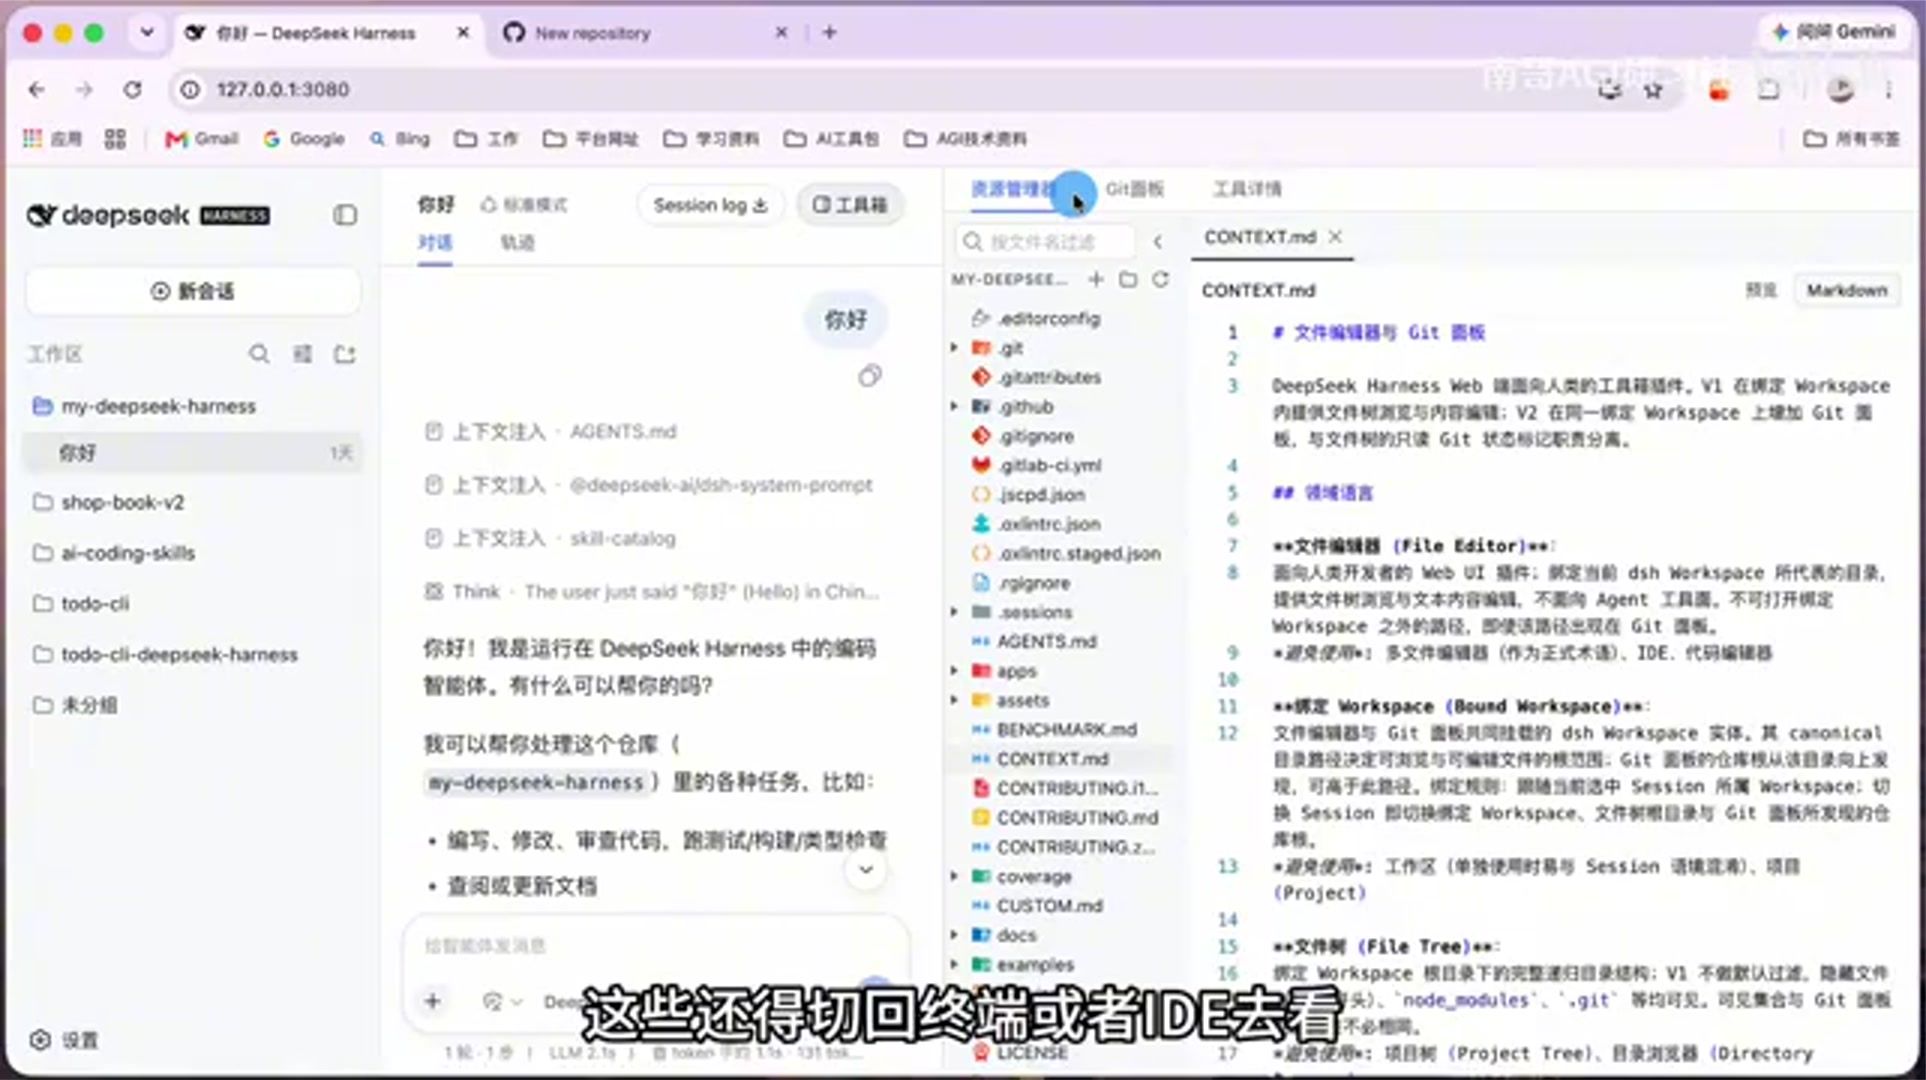Switch to the 对话 tab

click(435, 242)
